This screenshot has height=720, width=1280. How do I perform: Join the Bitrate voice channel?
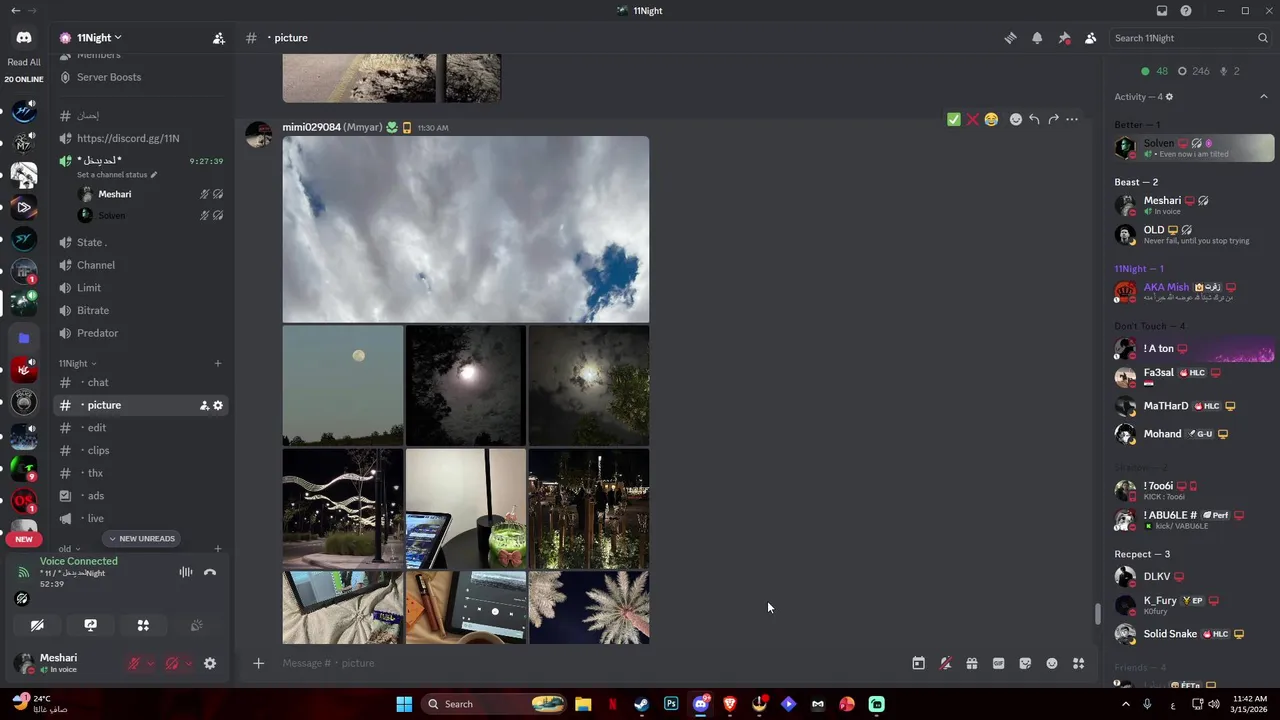click(142, 310)
